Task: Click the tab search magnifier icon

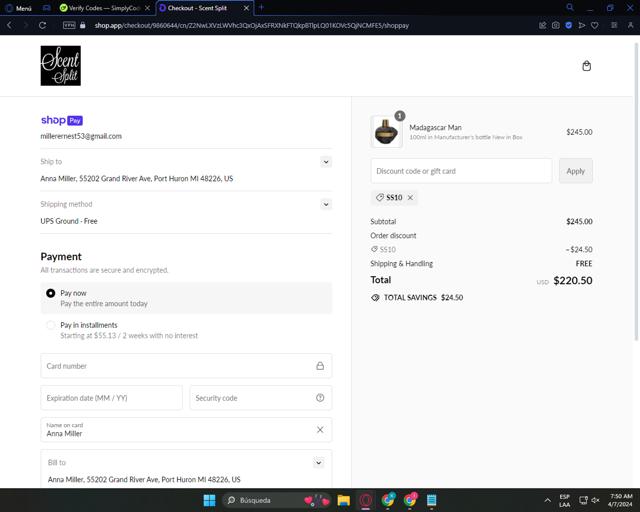Action: click(x=570, y=7)
